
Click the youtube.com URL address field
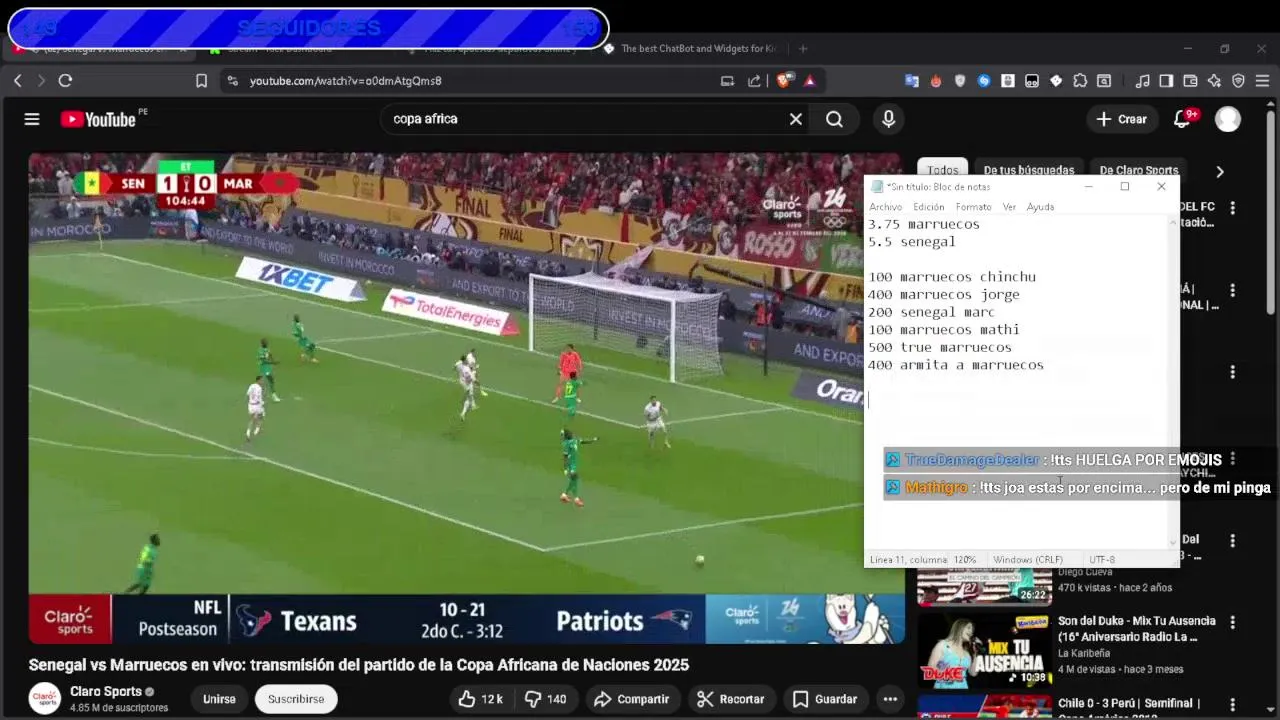click(x=345, y=81)
